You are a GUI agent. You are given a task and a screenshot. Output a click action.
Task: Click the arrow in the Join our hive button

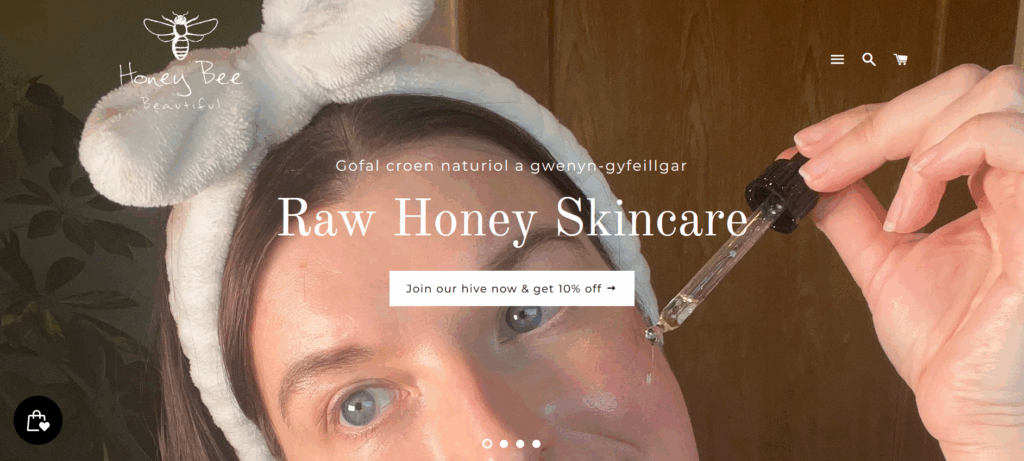(x=611, y=288)
